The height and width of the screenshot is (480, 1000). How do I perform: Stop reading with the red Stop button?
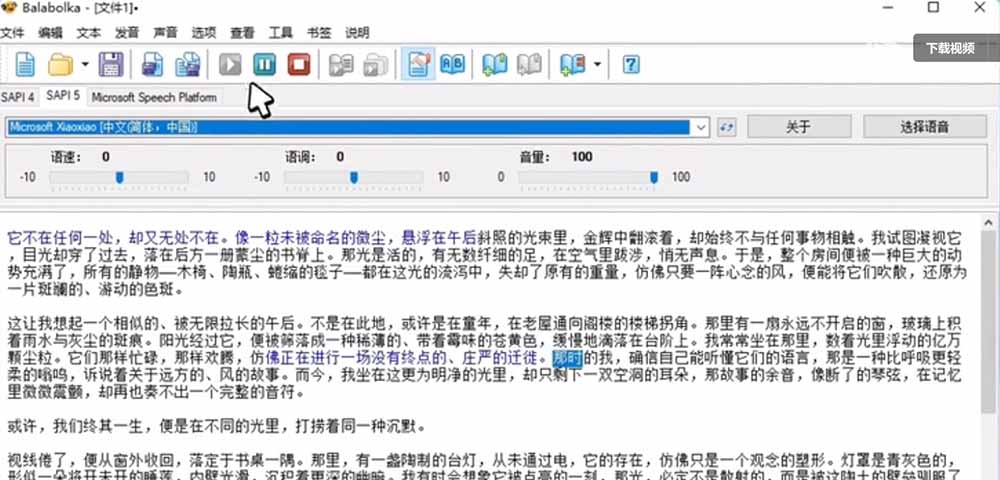(x=298, y=64)
